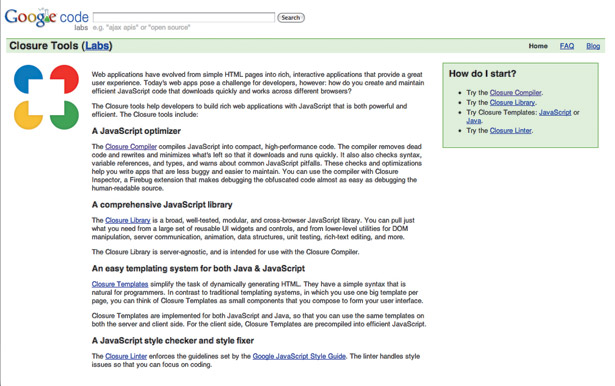The height and width of the screenshot is (386, 615).
Task: Click the search hint text 'ajax apis' or 'open source'
Action: [x=142, y=27]
